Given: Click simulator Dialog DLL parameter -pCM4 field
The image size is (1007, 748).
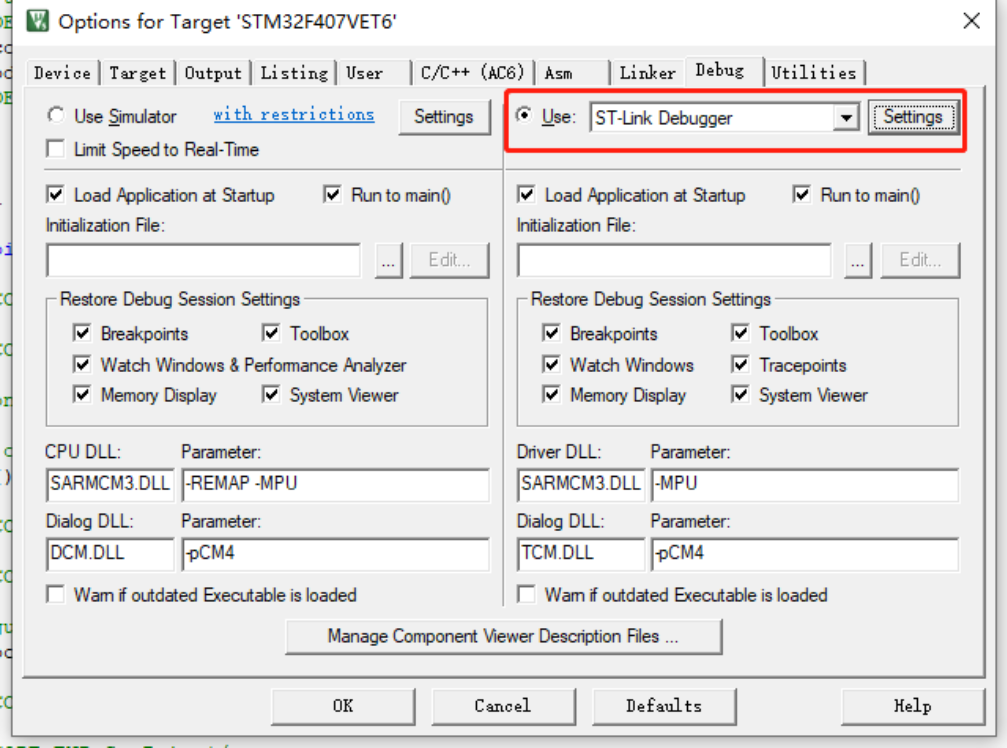Looking at the screenshot, I should (336, 553).
